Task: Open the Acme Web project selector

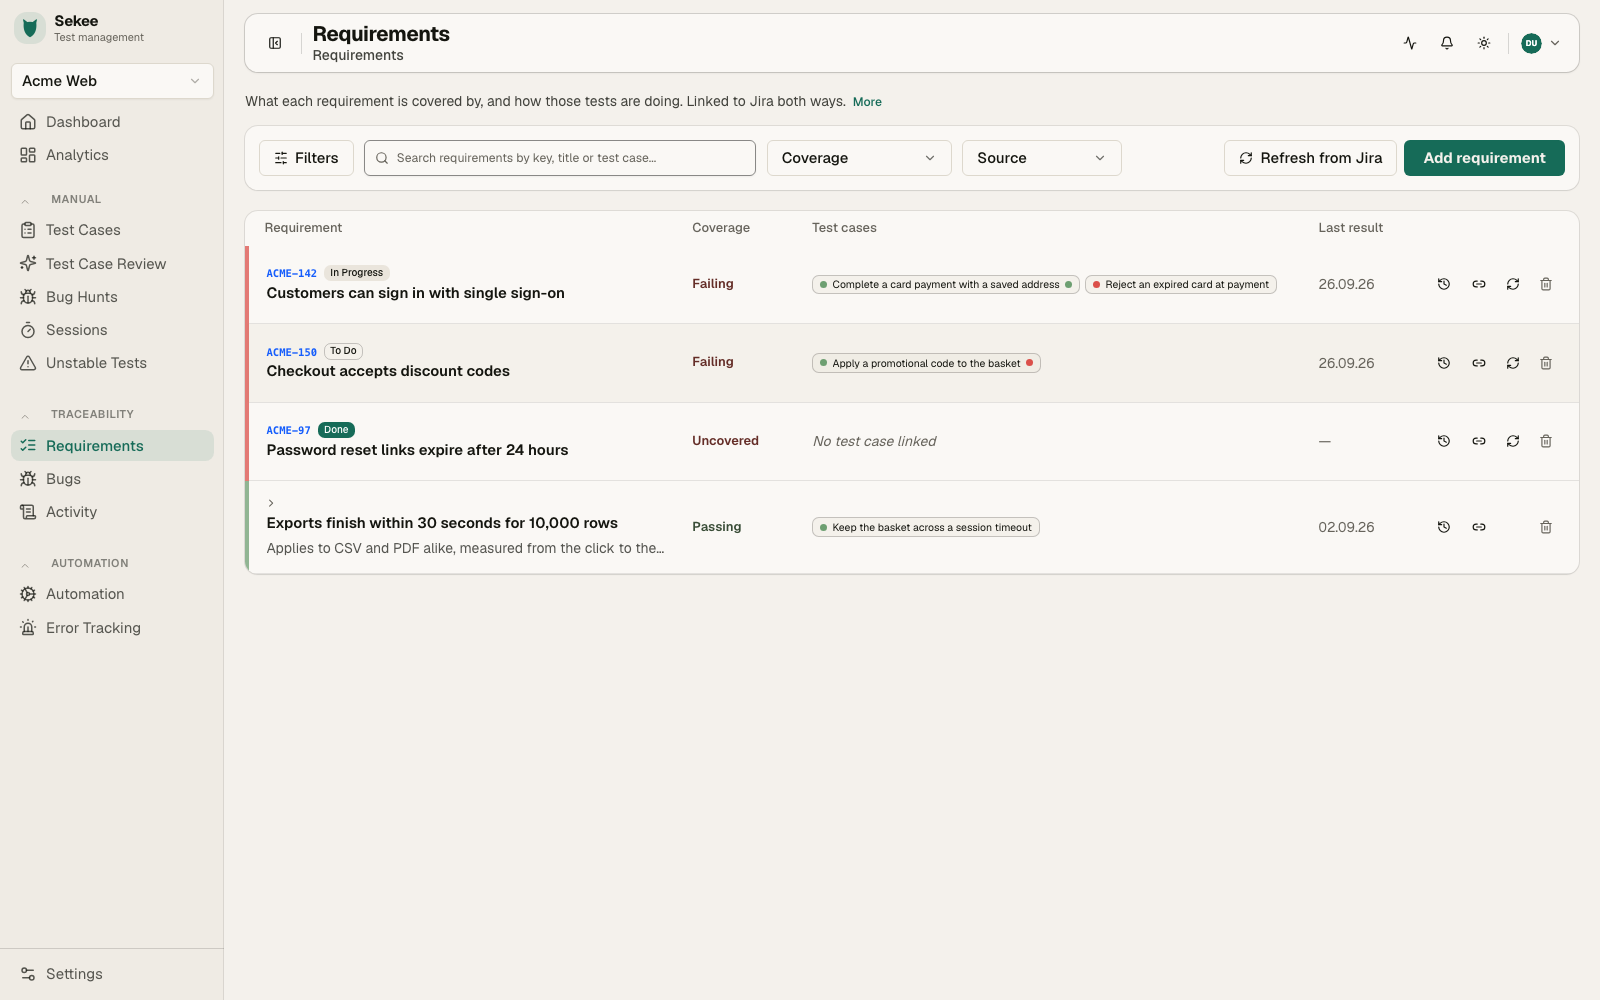Action: (112, 81)
